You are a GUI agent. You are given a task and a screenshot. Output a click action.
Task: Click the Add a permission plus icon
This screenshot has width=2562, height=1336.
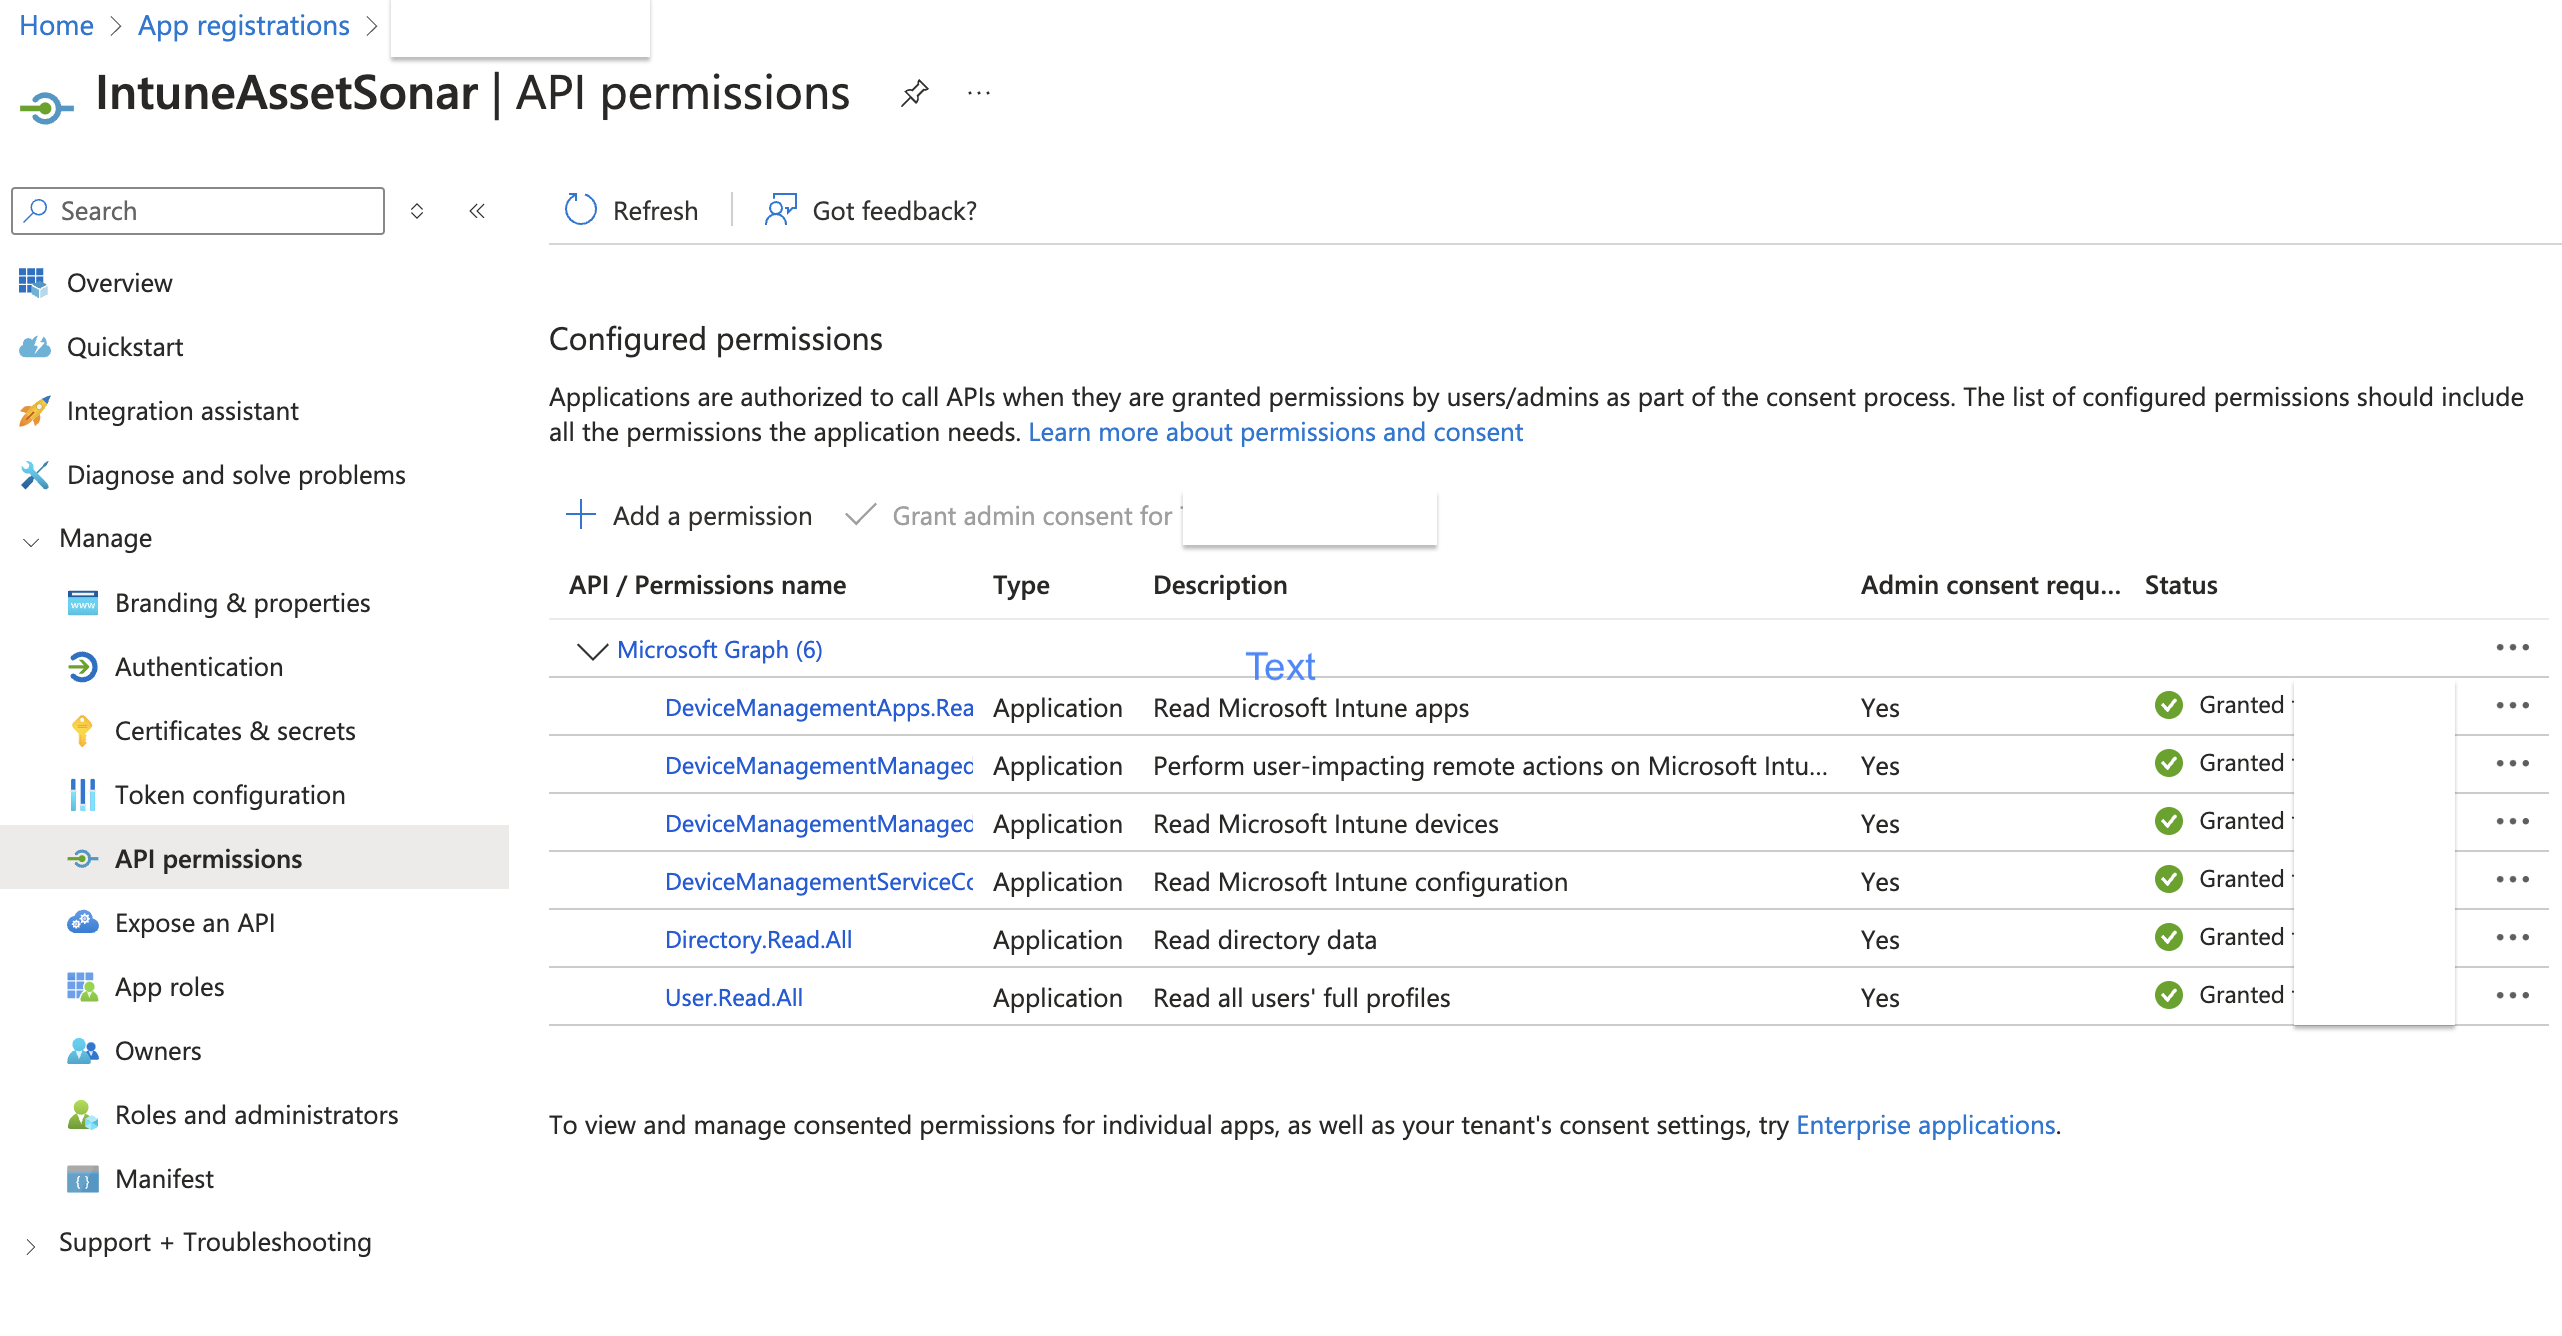point(581,515)
